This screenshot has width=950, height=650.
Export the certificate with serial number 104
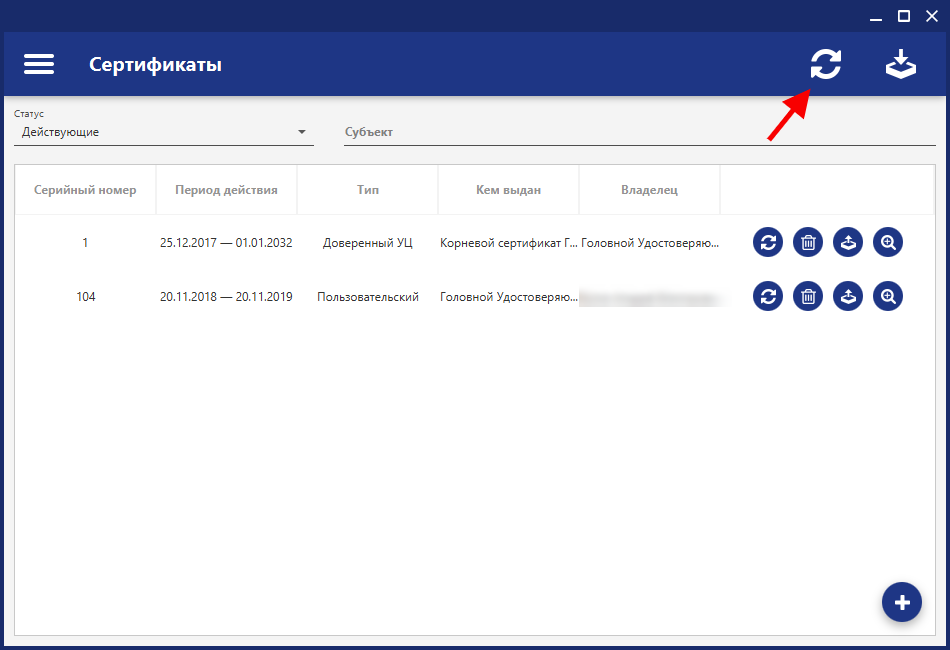click(848, 296)
